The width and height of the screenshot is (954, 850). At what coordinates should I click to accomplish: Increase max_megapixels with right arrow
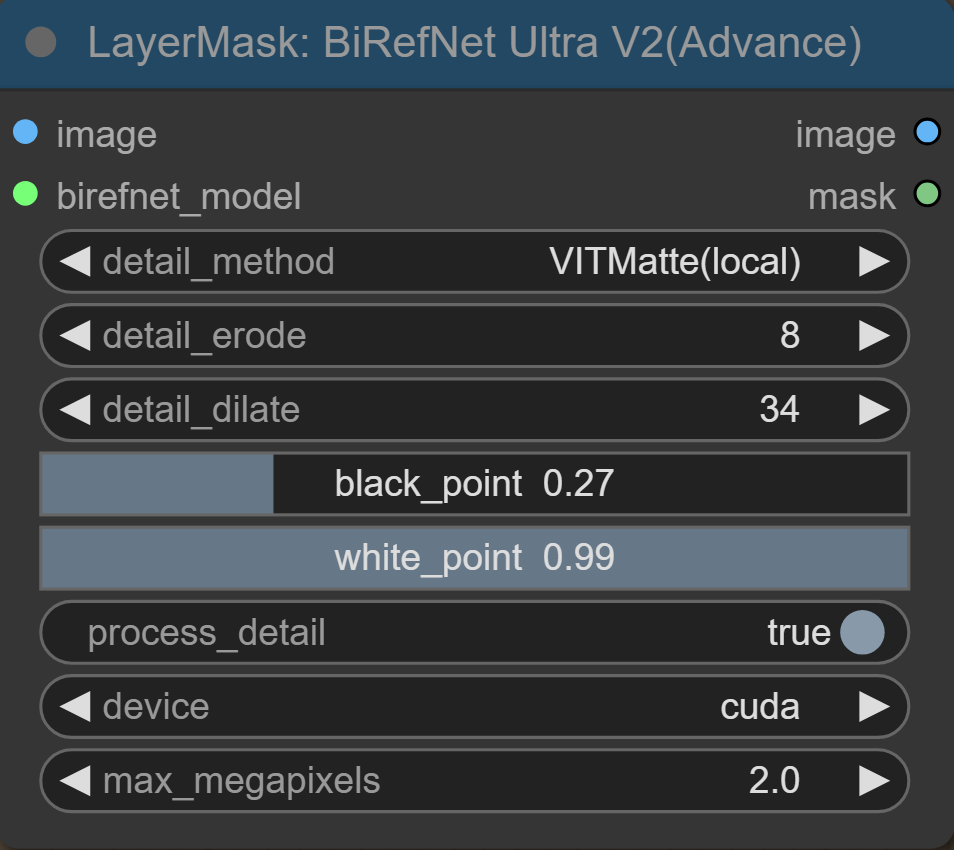point(874,781)
